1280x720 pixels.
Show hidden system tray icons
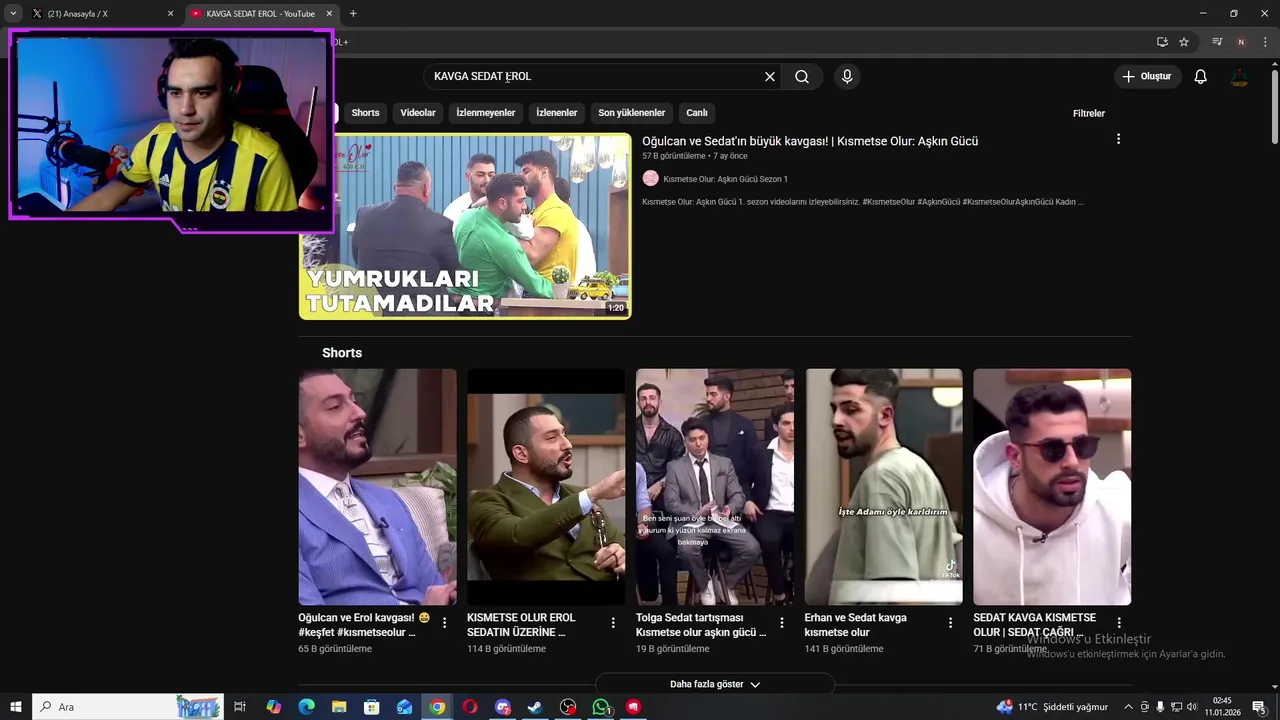point(1129,707)
